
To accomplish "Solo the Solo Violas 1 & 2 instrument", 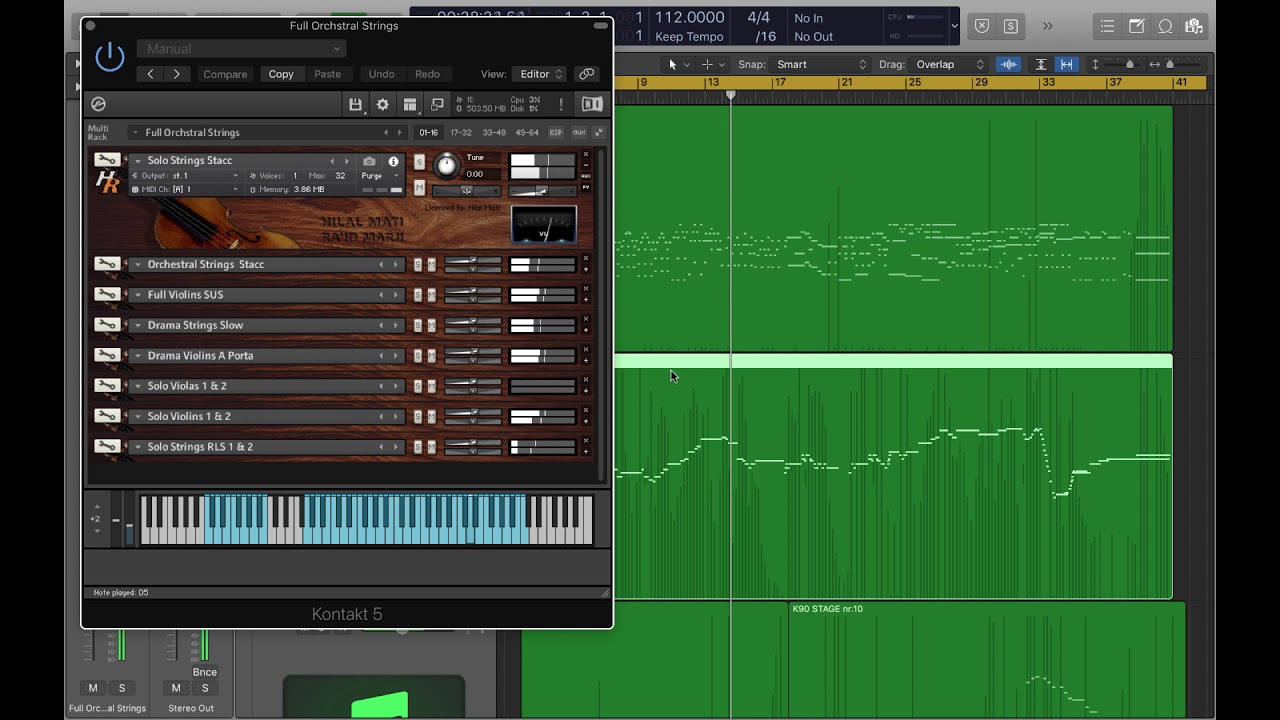I will pos(418,386).
